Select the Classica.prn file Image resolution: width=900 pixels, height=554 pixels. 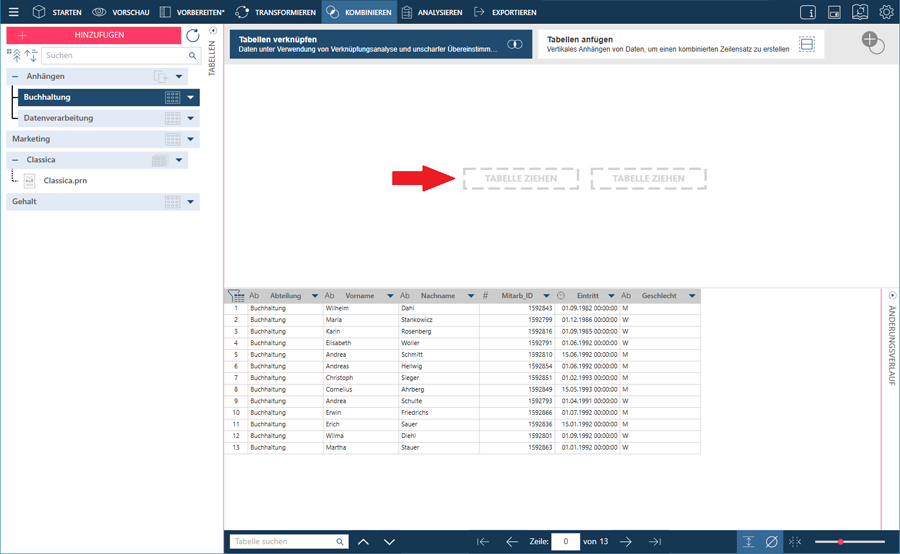pos(65,180)
